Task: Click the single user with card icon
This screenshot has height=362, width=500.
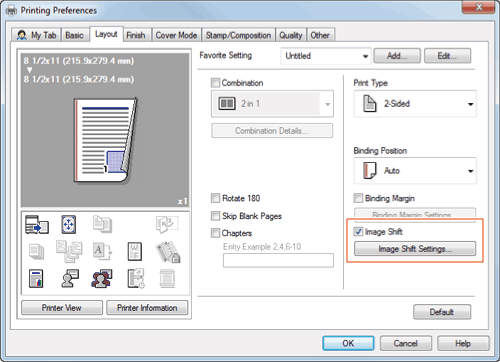Action: click(70, 278)
